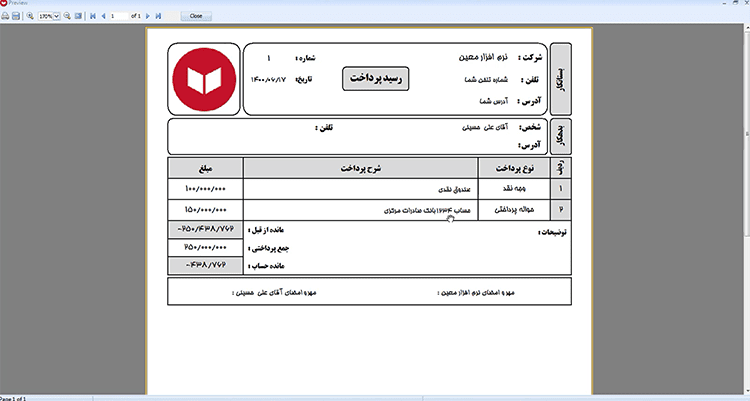This screenshot has width=750, height=401.
Task: Click the date value 1400/06/17
Action: click(268, 79)
